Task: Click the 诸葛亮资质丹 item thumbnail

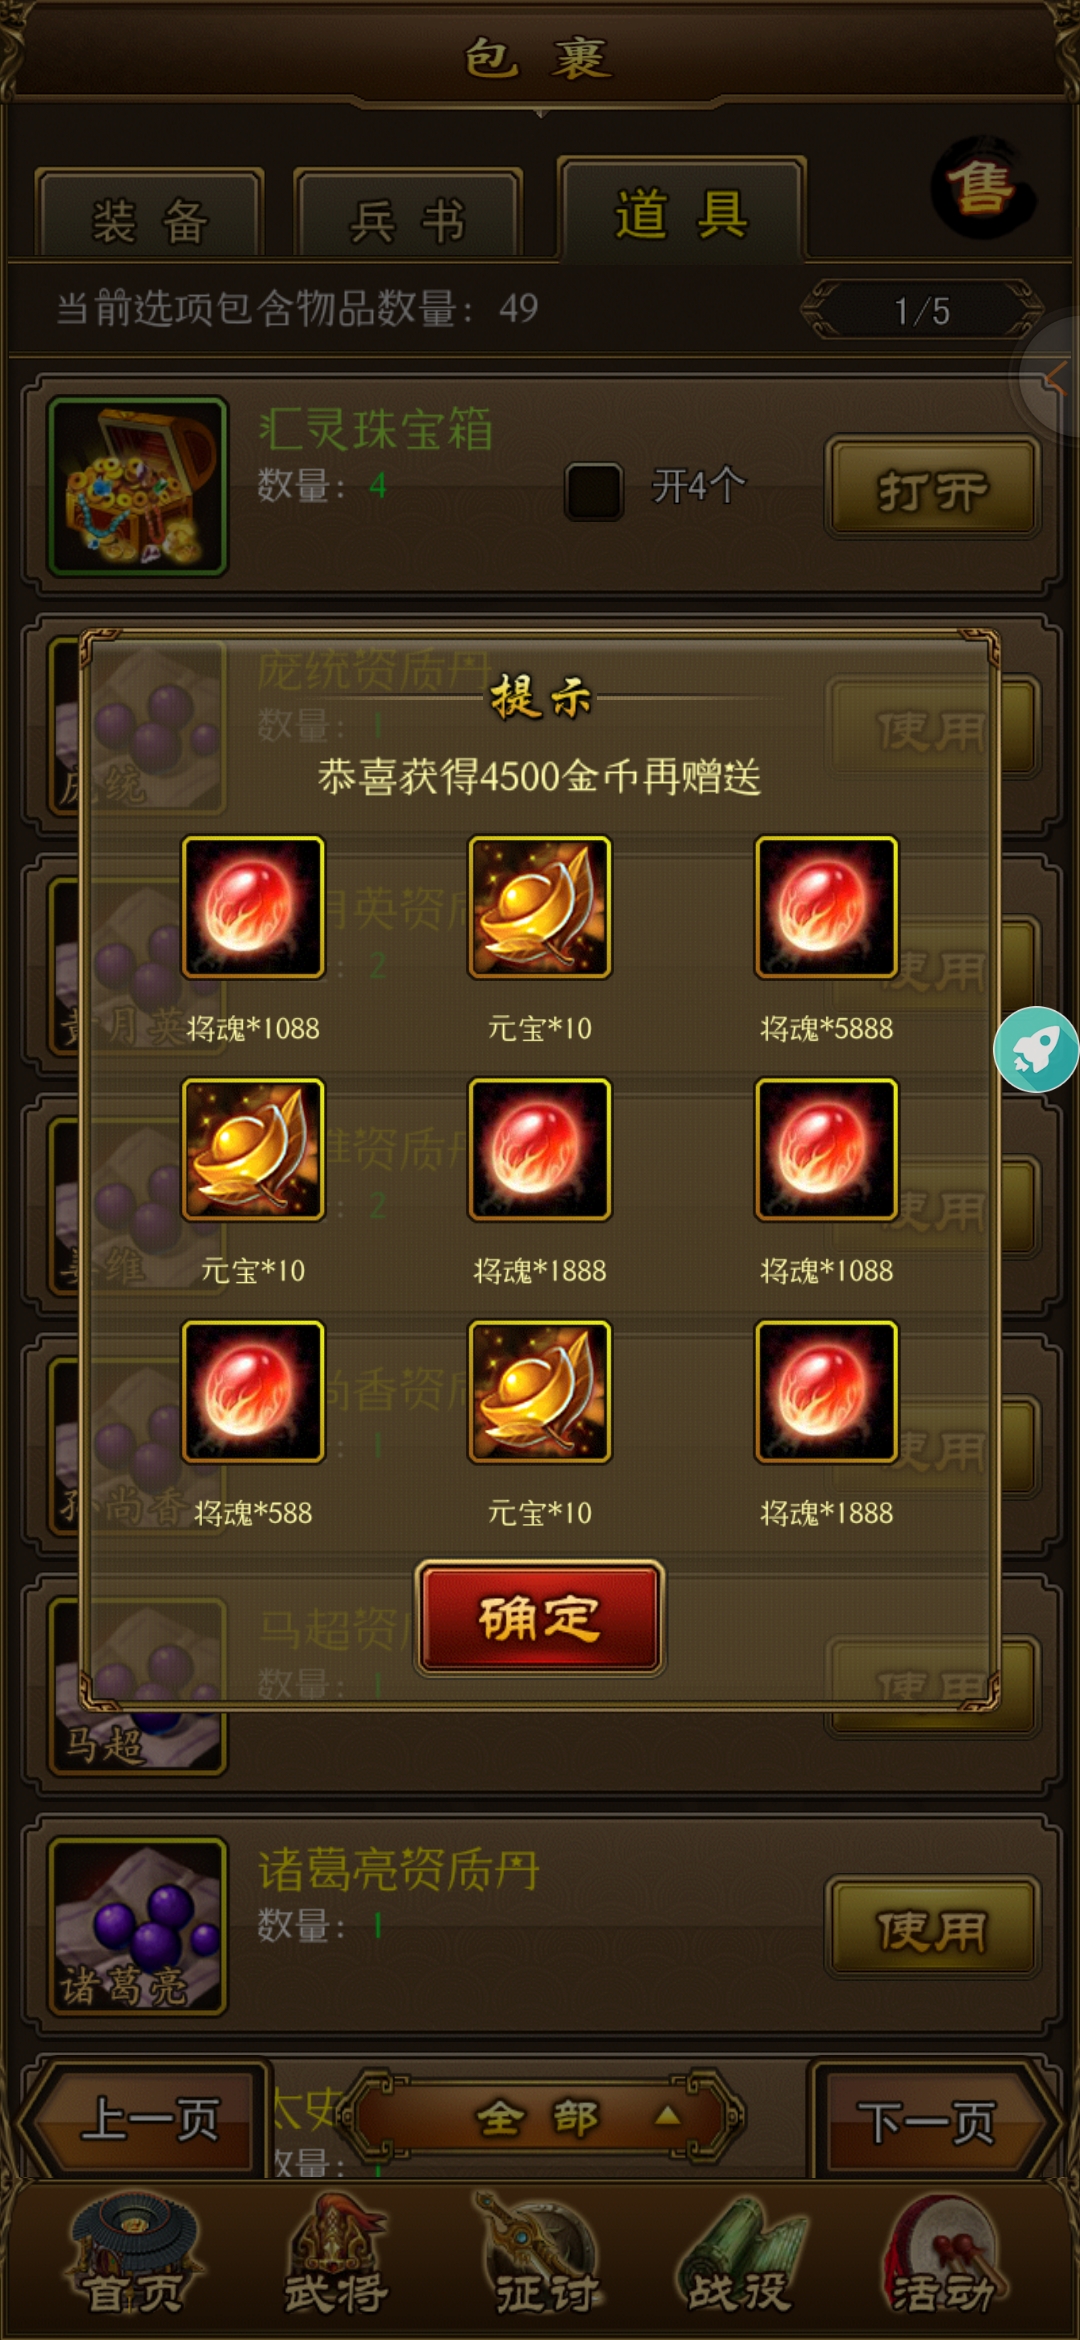Action: pos(138,1925)
